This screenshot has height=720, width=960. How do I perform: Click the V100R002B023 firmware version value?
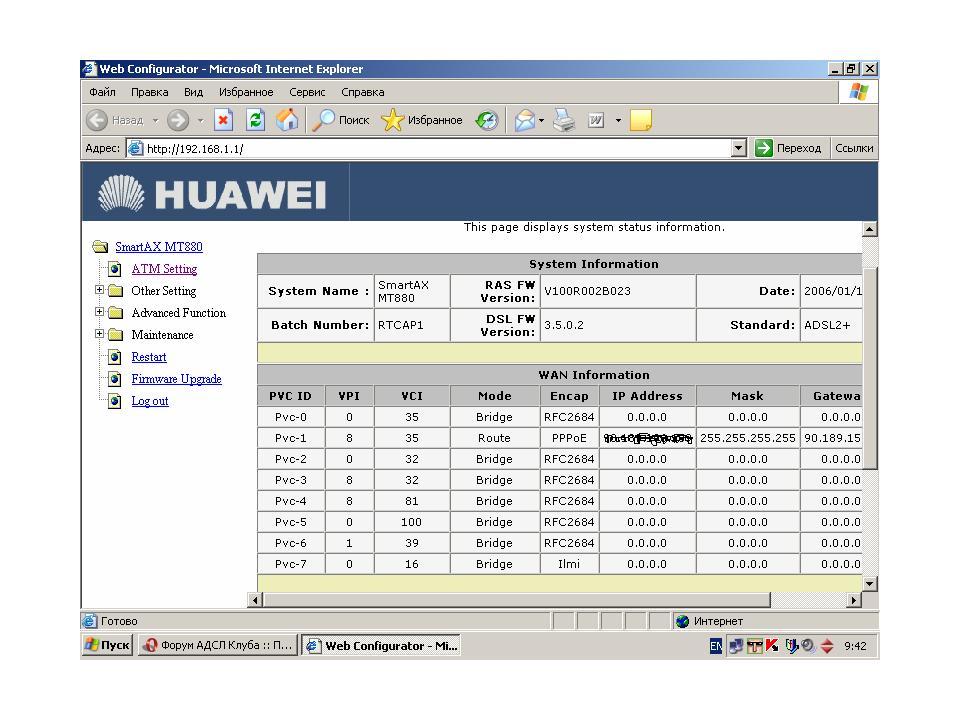pyautogui.click(x=587, y=291)
